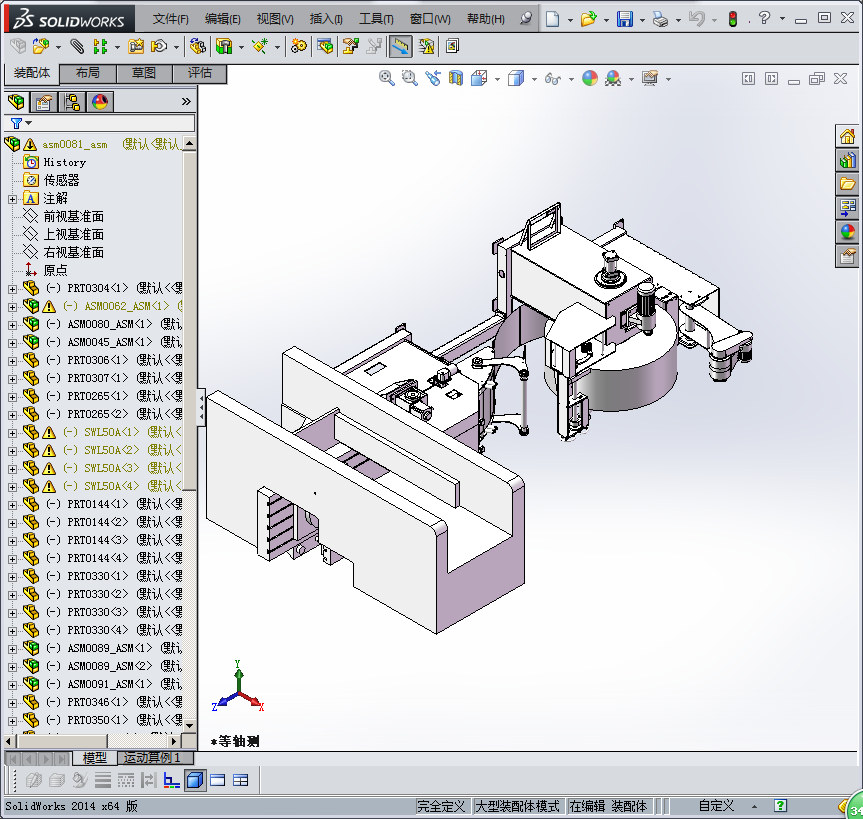Click the Mate paperclip icon
The image size is (863, 819).
pos(77,46)
